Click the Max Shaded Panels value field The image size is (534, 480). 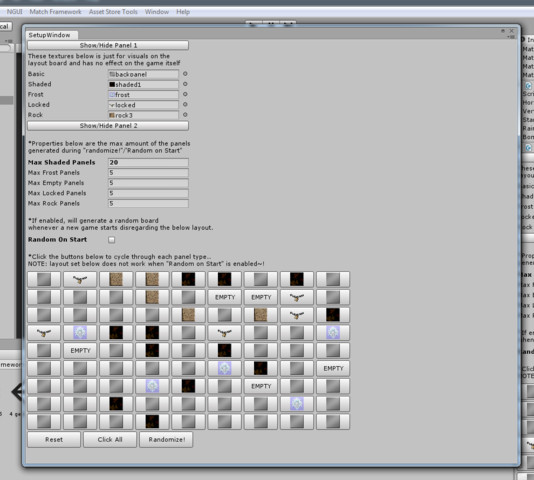click(x=148, y=162)
